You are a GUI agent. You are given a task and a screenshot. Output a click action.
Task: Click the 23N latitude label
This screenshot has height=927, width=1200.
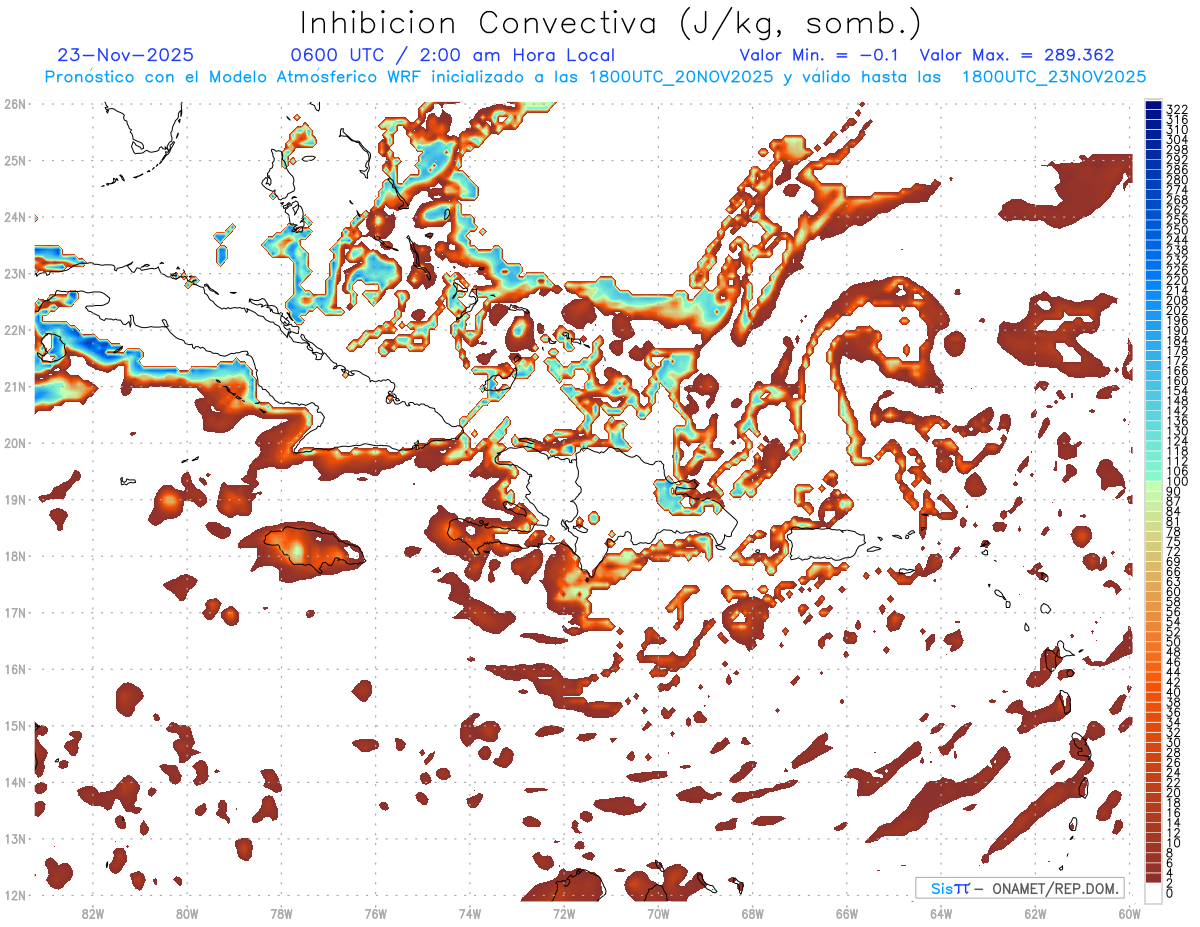(x=15, y=273)
